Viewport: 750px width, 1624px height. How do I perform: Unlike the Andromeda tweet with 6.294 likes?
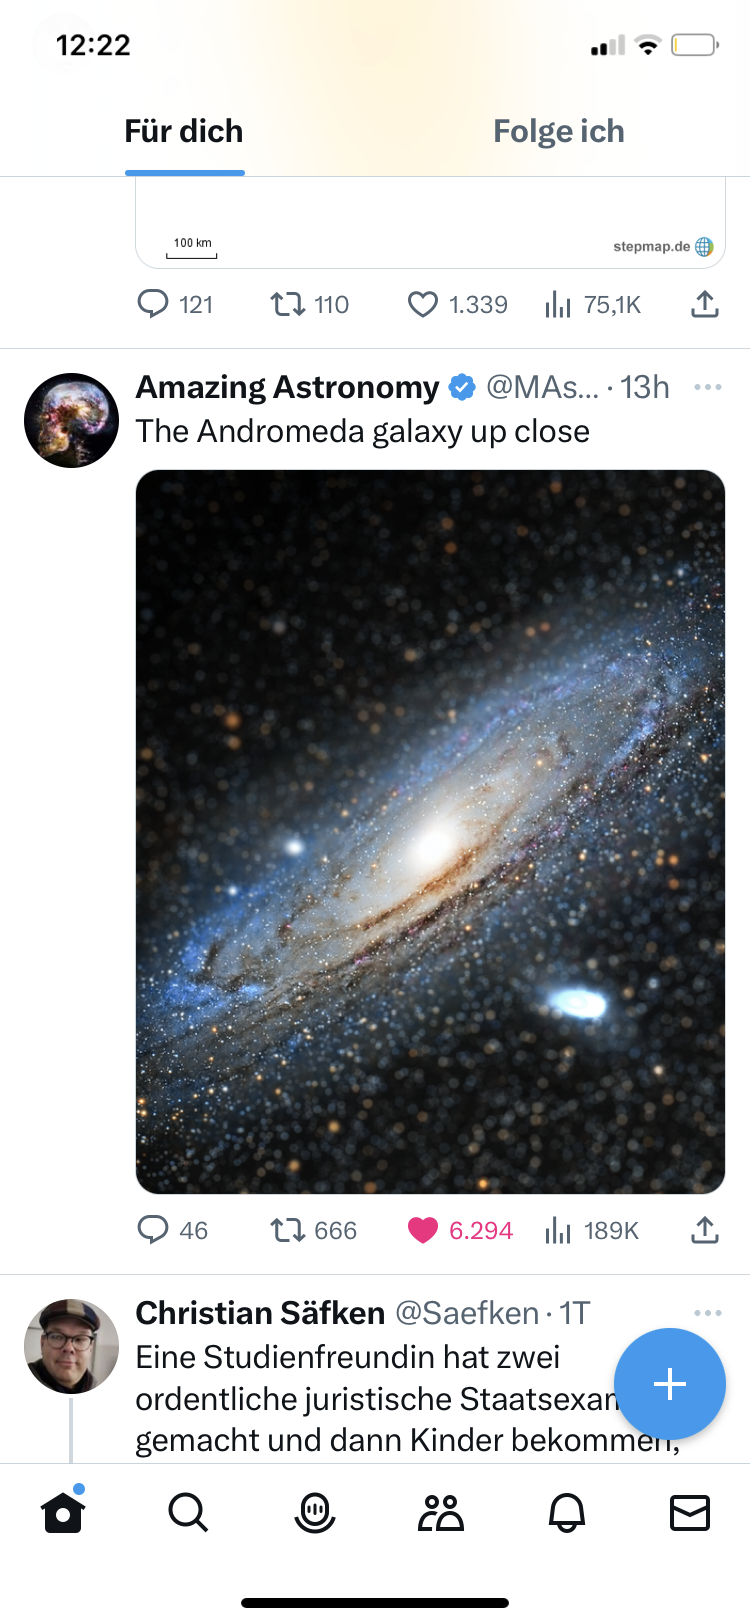(460, 1230)
